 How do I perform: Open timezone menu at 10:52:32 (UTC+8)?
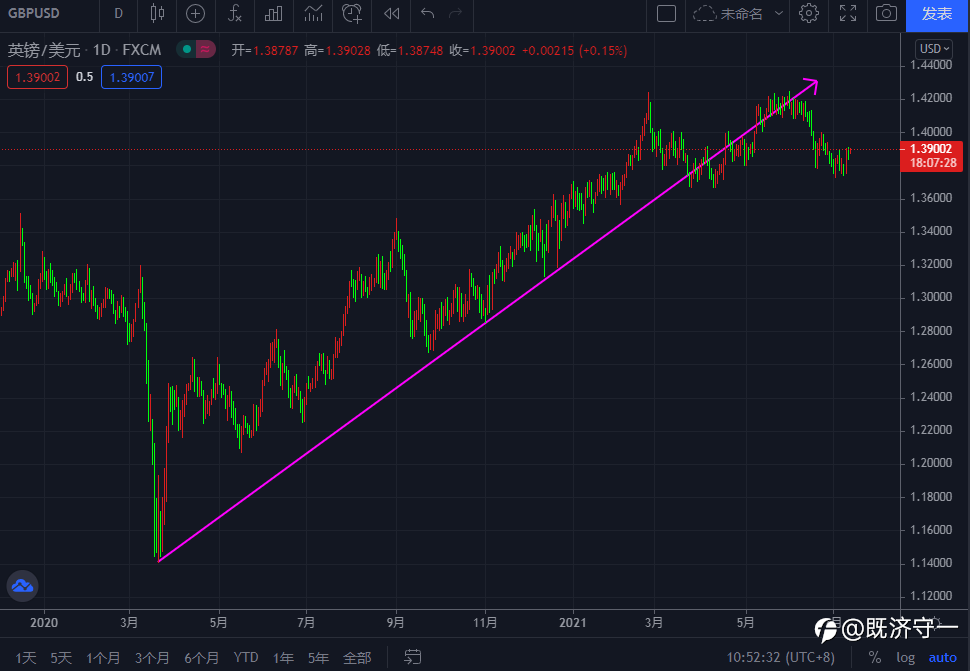coord(780,657)
